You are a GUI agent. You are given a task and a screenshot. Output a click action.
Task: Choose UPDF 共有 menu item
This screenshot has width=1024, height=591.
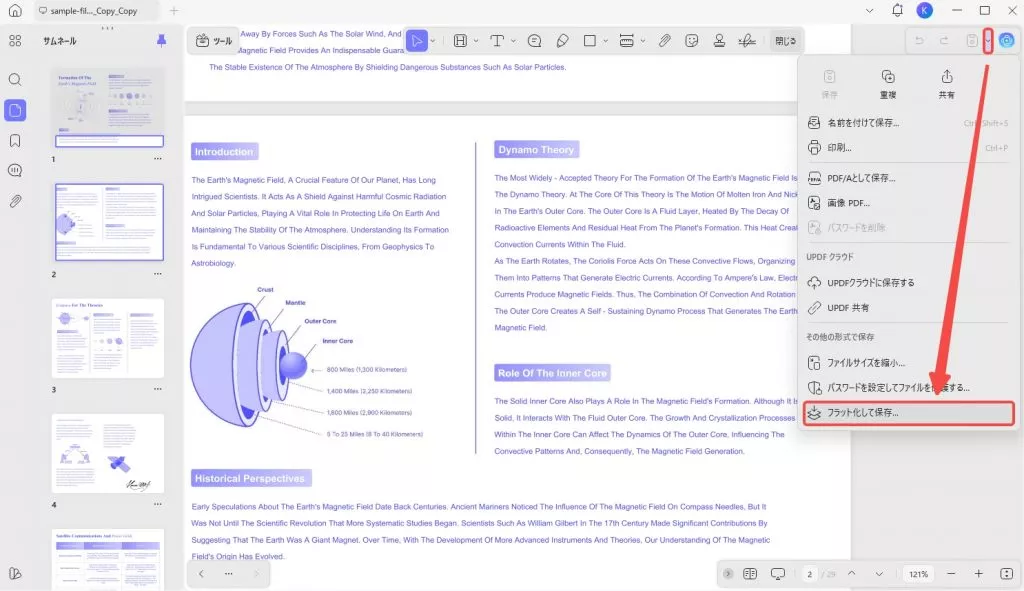coord(908,307)
